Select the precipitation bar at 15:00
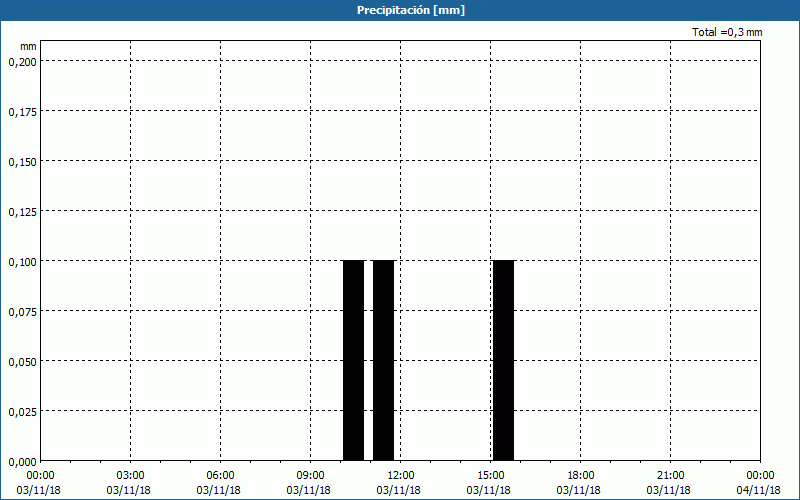 click(504, 360)
